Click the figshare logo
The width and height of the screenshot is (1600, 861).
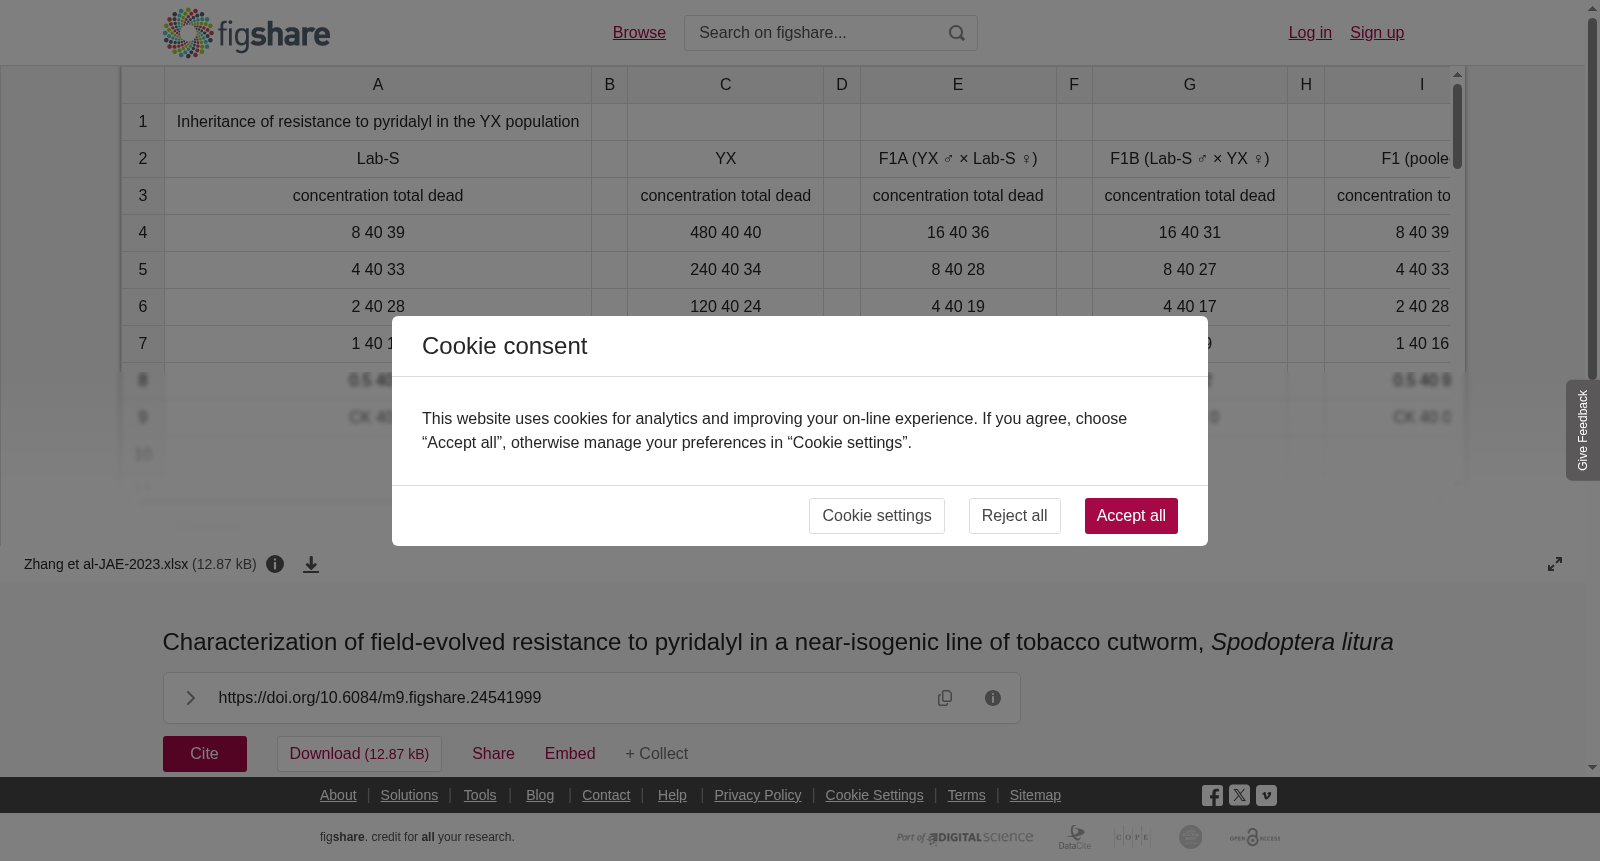246,33
